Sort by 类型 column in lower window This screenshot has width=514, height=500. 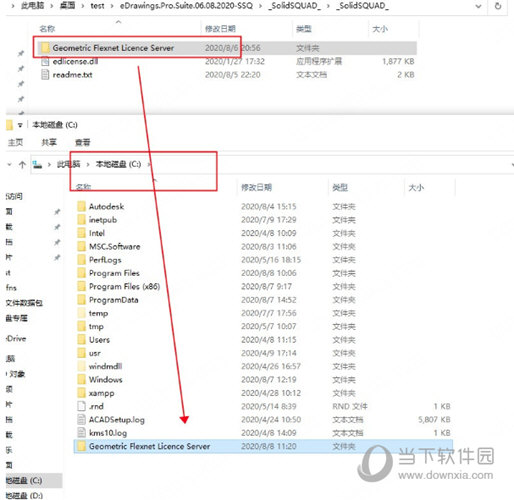340,188
